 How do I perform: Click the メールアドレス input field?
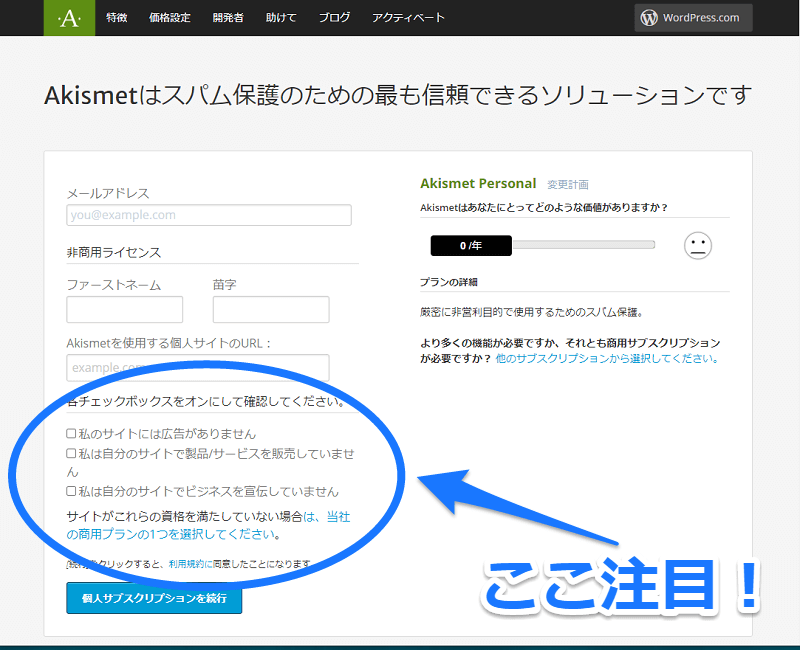pyautogui.click(x=209, y=215)
